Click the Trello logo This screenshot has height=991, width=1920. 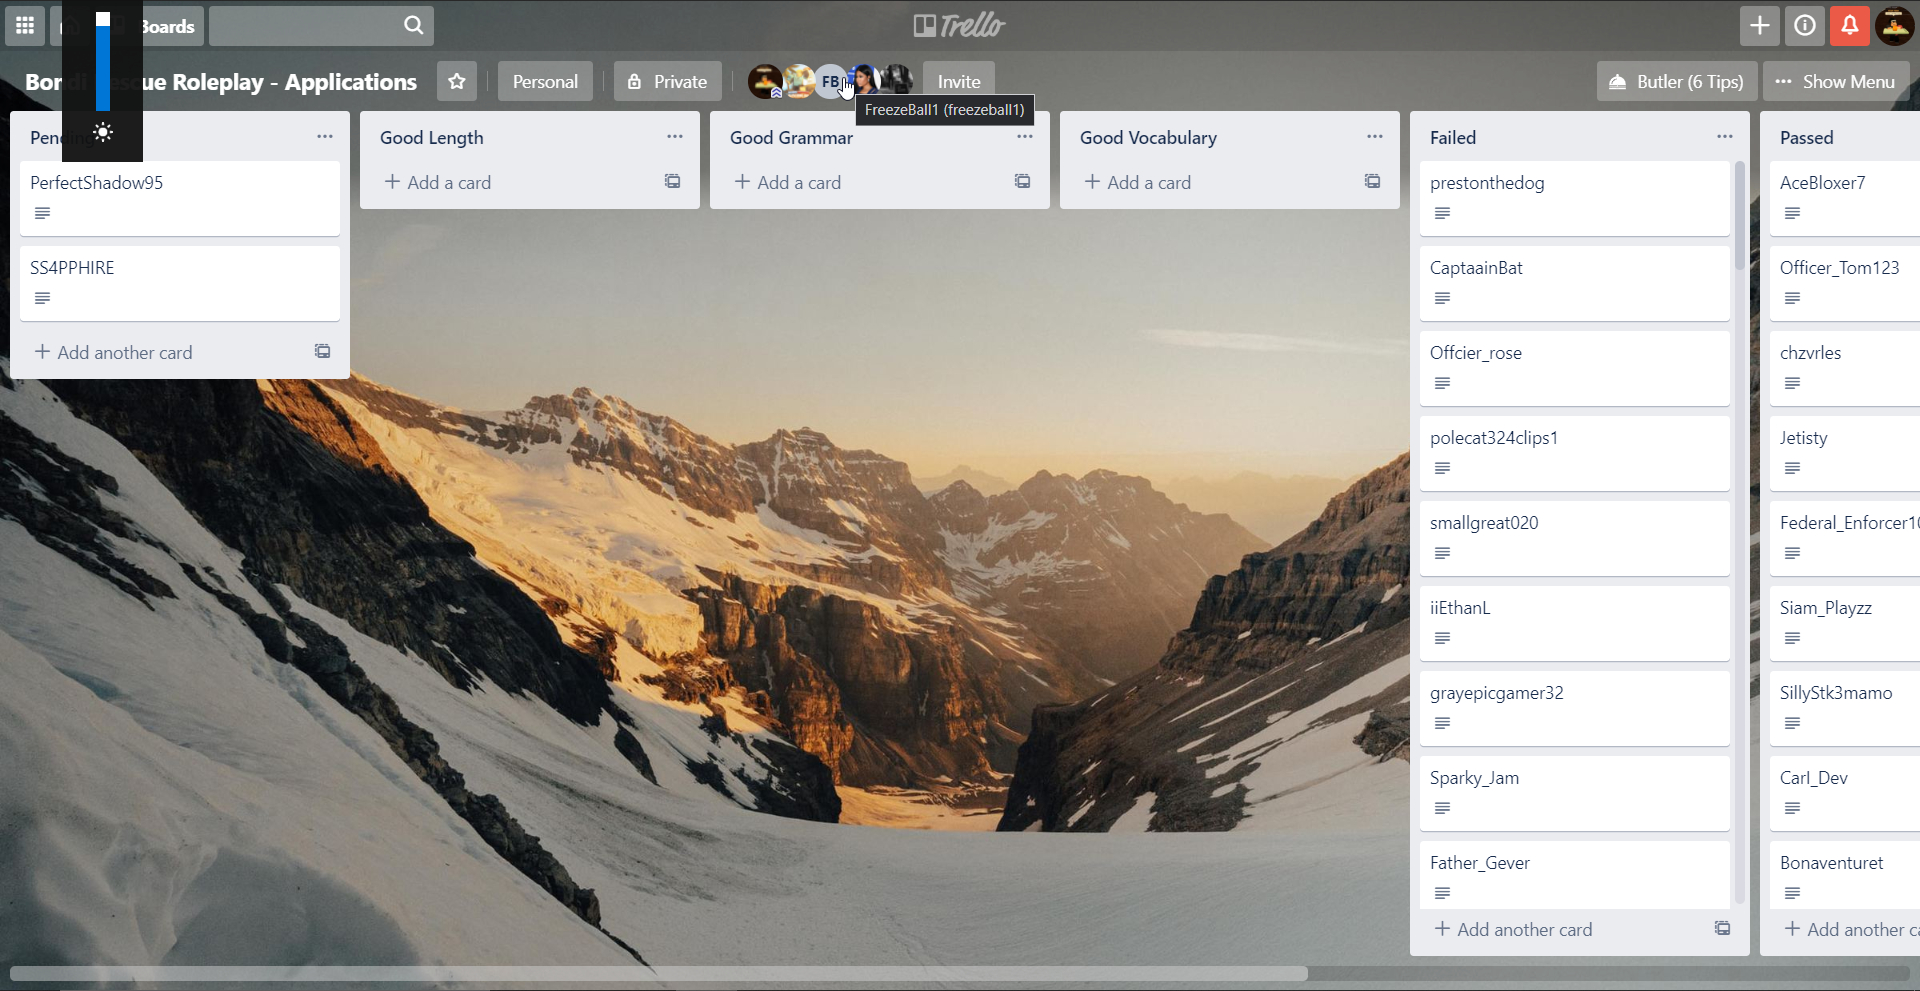click(960, 26)
